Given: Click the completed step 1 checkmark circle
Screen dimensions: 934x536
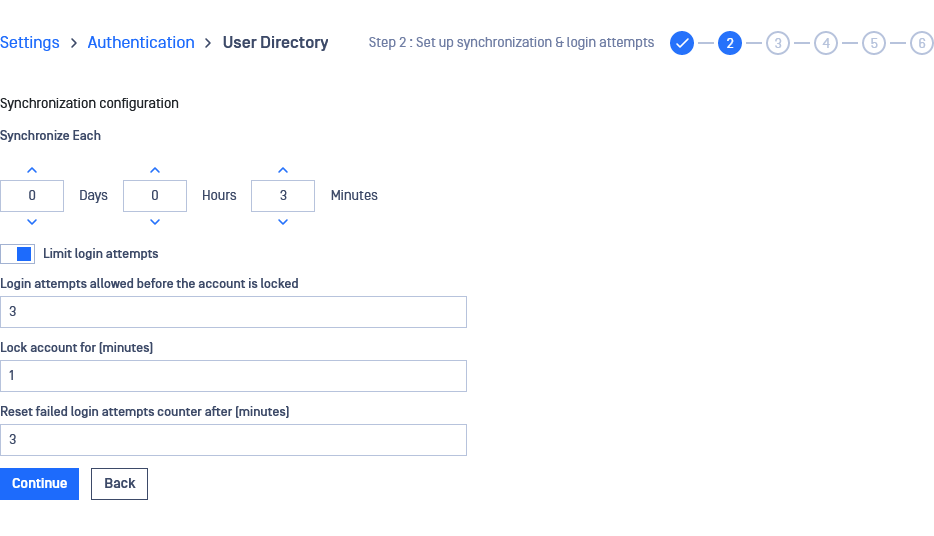Looking at the screenshot, I should [681, 43].
